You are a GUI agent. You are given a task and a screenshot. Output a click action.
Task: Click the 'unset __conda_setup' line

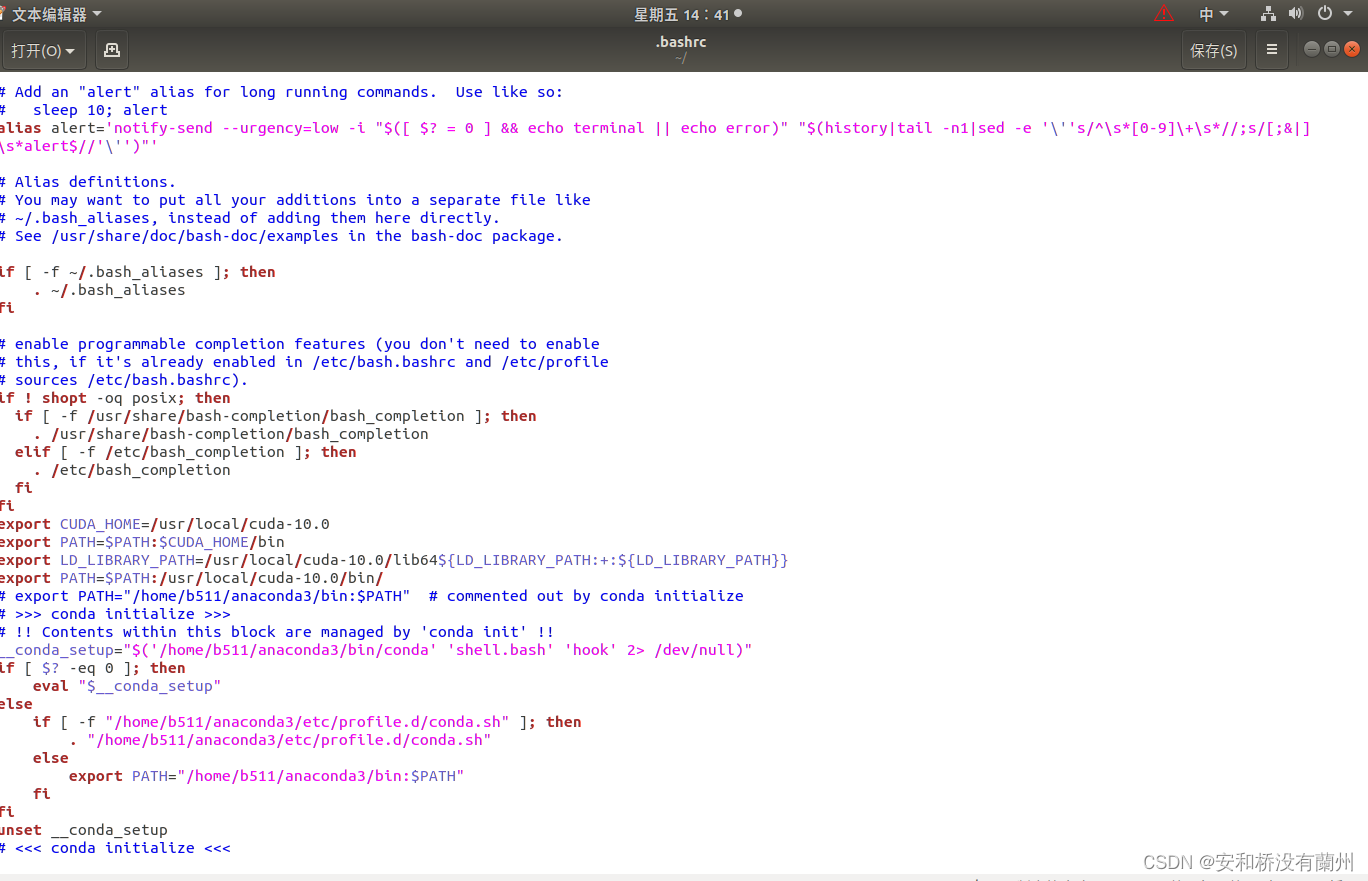point(84,830)
